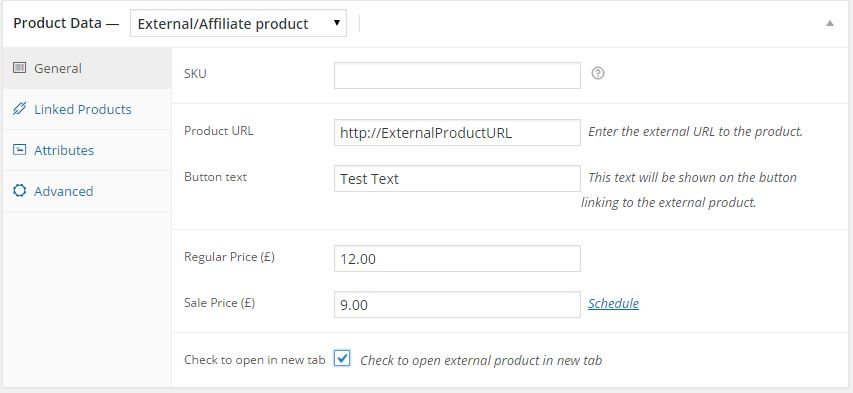The width and height of the screenshot is (853, 393).
Task: Click 'Enter the external URL to the product.' hint
Action: point(695,132)
